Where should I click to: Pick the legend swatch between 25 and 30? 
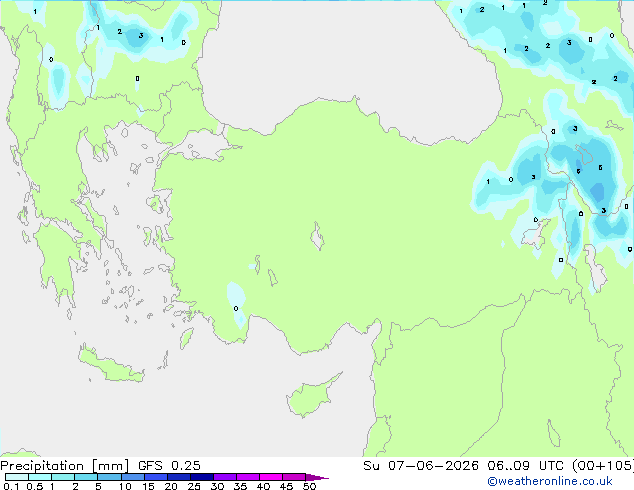tap(202, 477)
